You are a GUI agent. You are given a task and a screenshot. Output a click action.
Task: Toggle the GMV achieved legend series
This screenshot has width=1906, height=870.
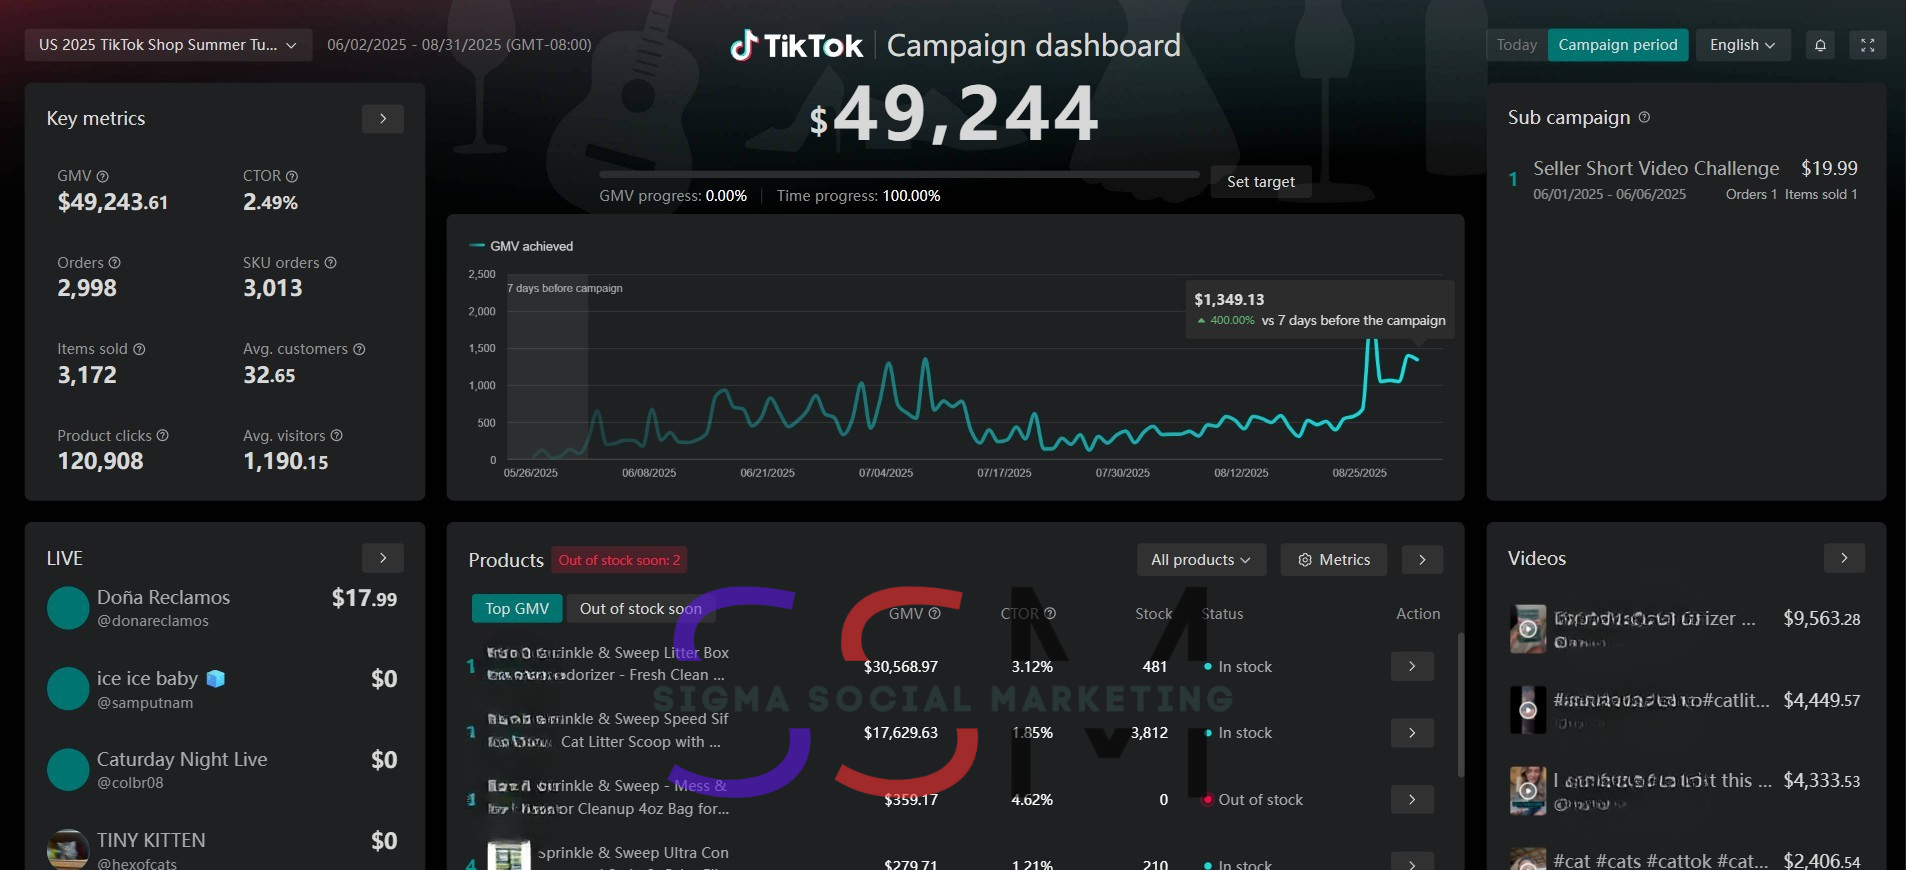[x=521, y=246]
